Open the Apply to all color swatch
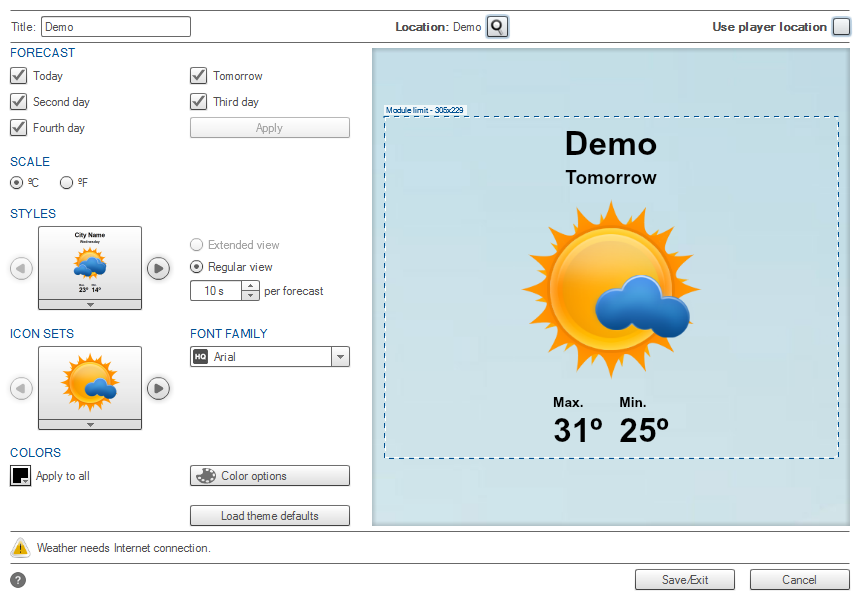Image resolution: width=860 pixels, height=600 pixels. click(21, 476)
